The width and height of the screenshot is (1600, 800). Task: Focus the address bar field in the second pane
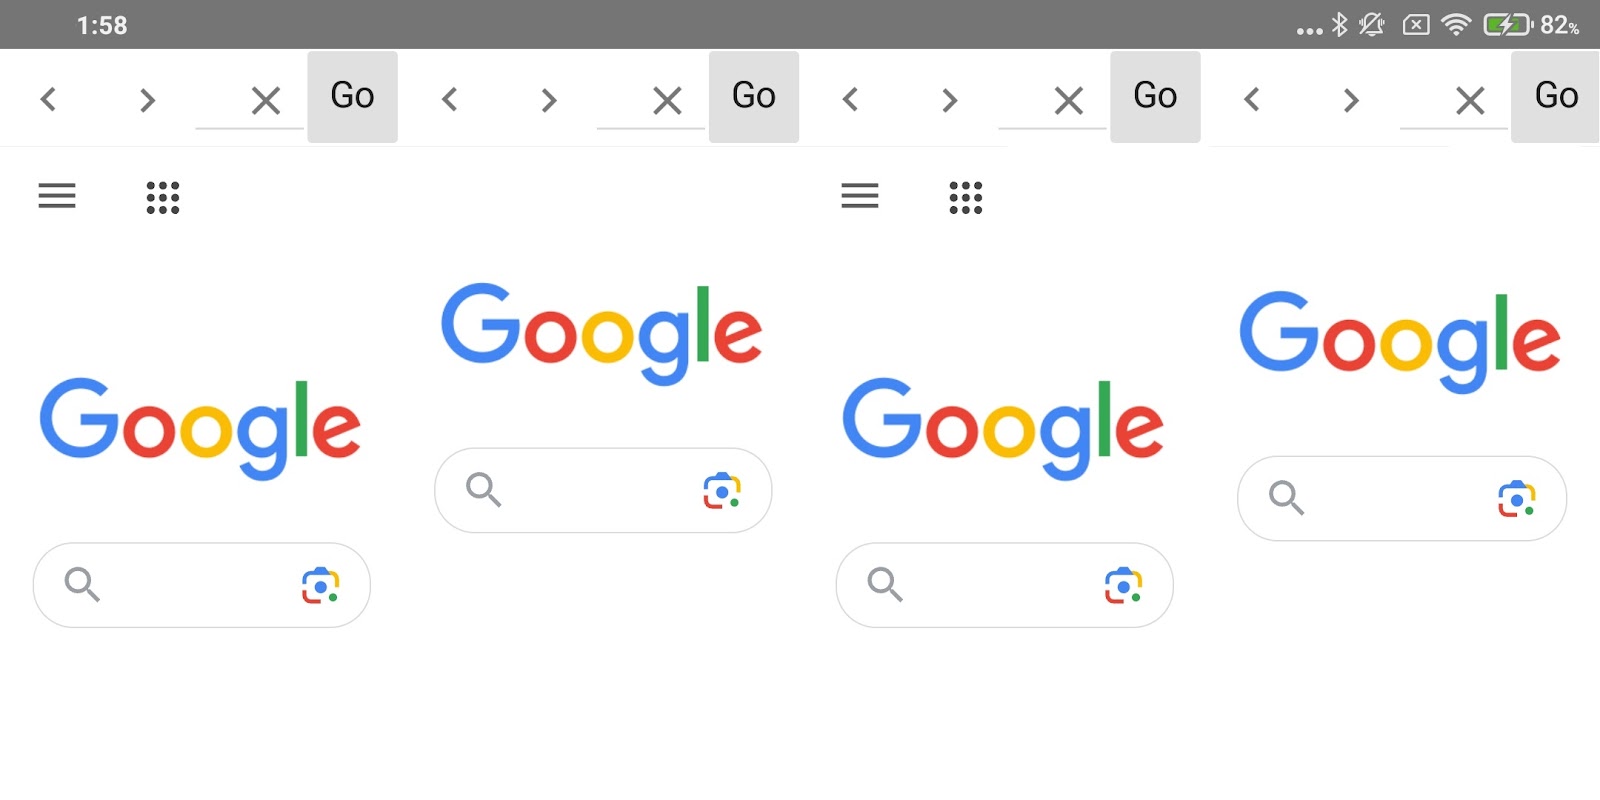pyautogui.click(x=622, y=103)
